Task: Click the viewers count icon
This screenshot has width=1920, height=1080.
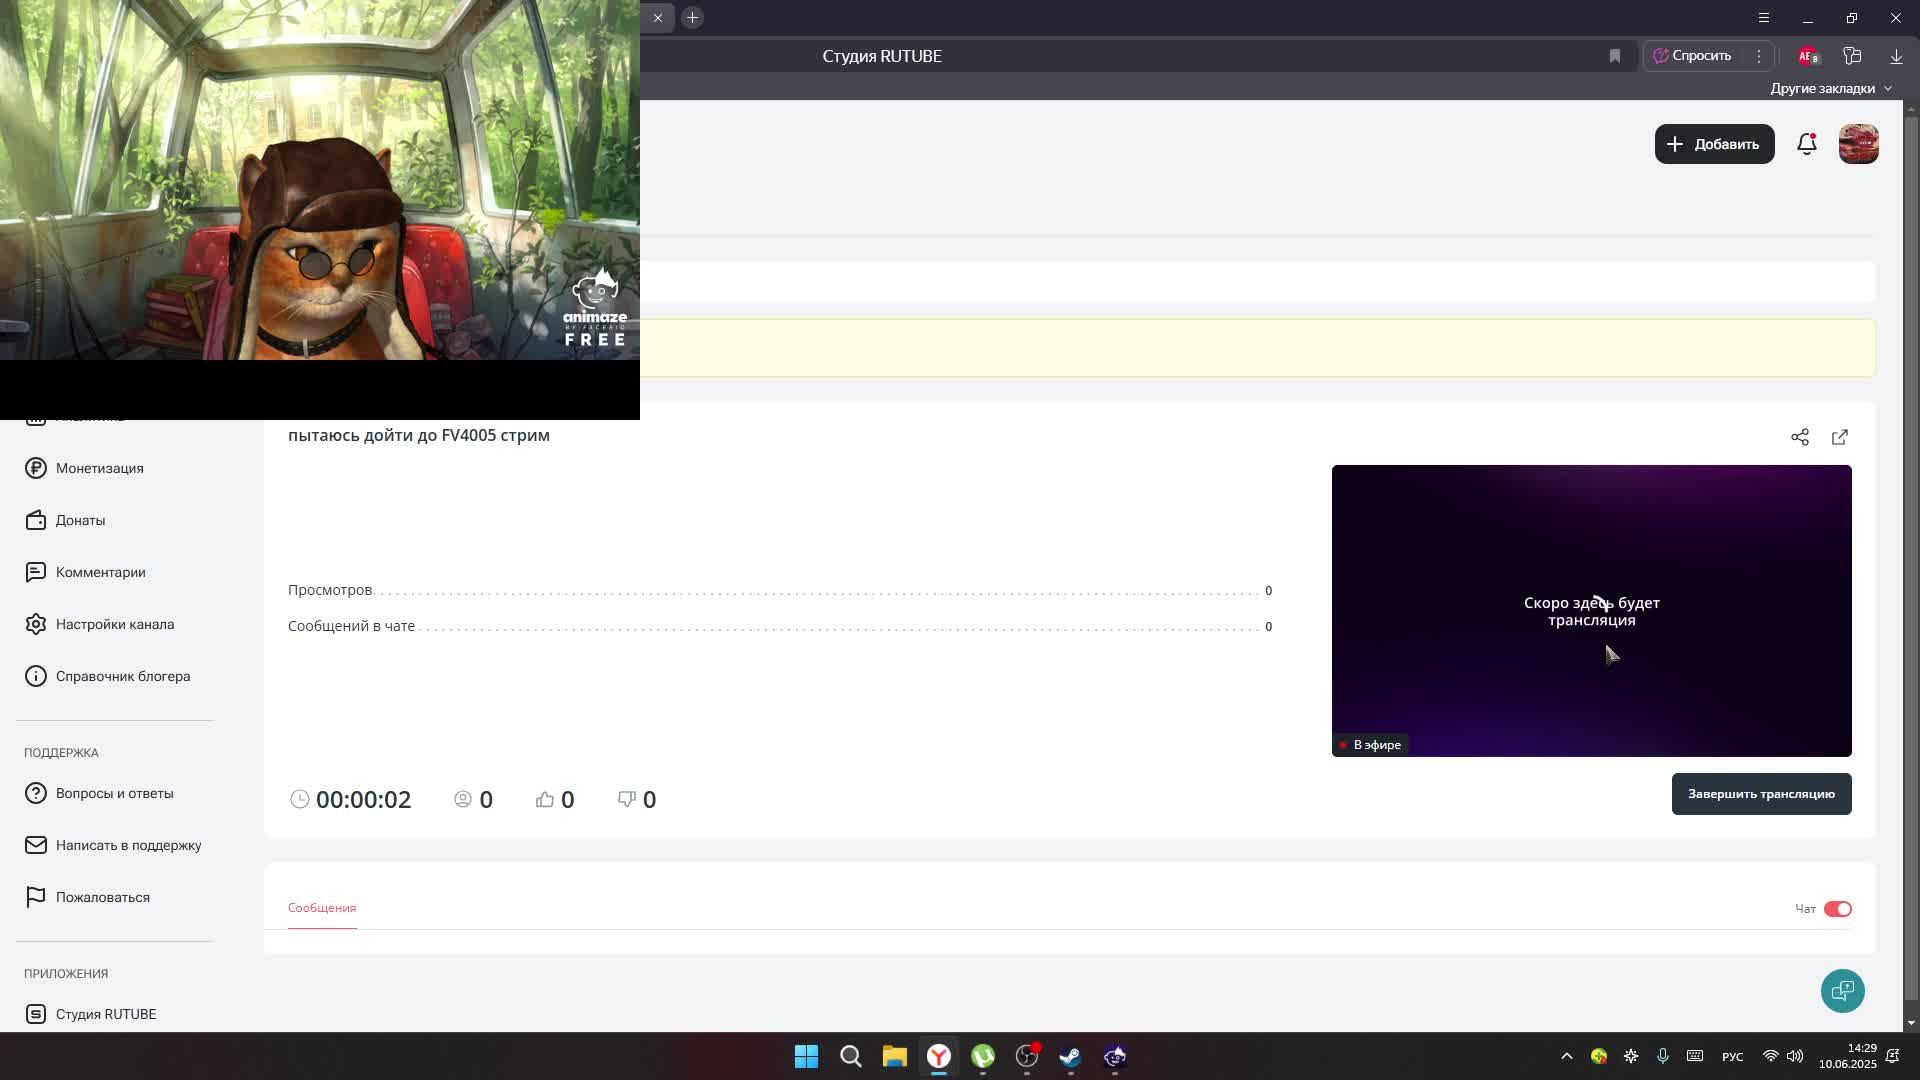Action: 463,799
